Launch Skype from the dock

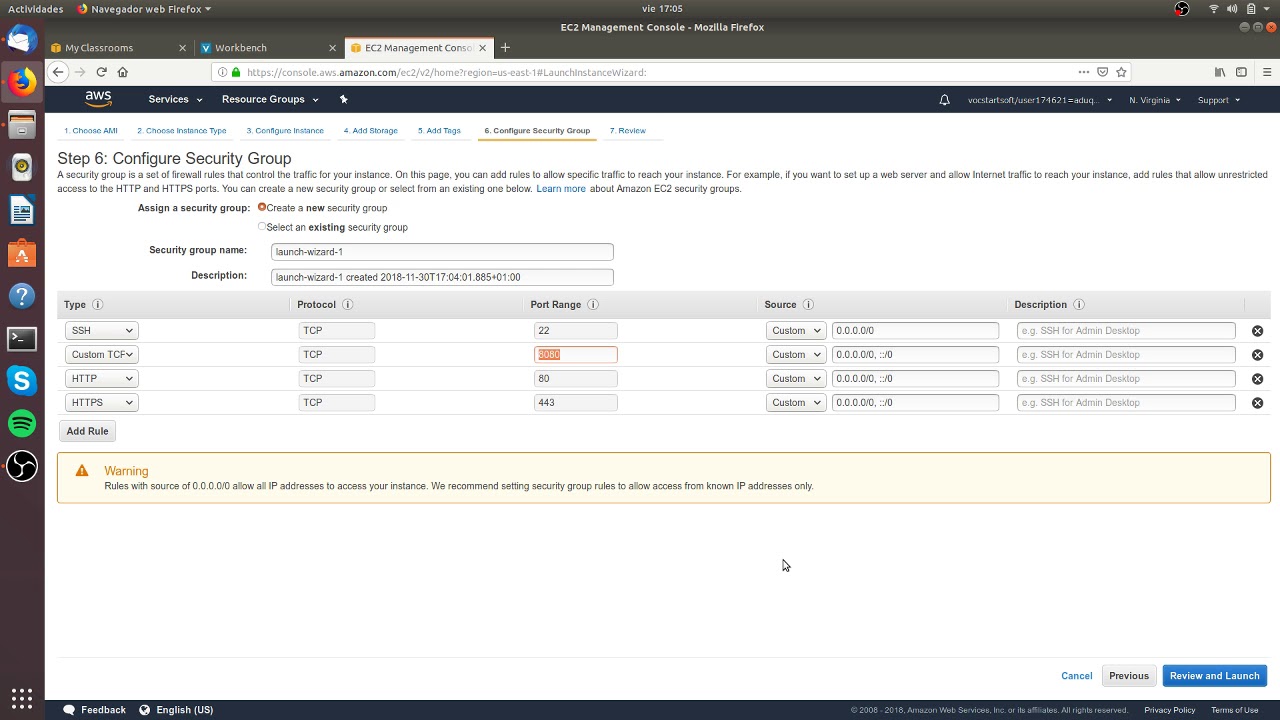pos(22,380)
